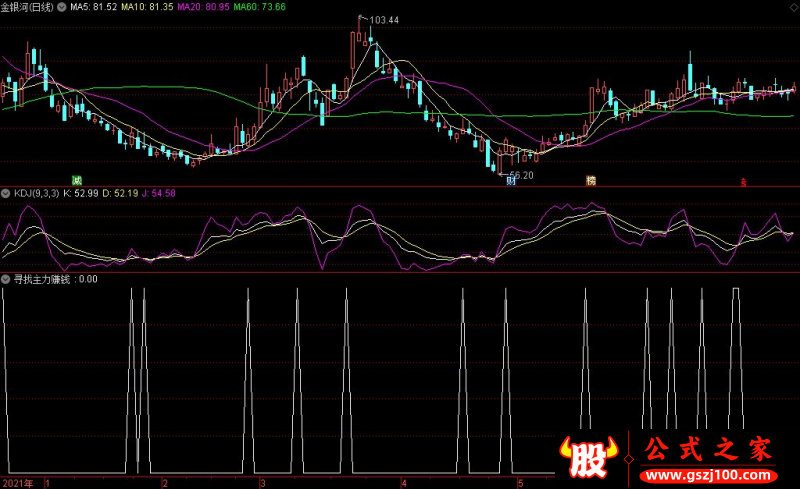Open the www.gszj100.com website link
This screenshot has width=800, height=489.
(708, 476)
